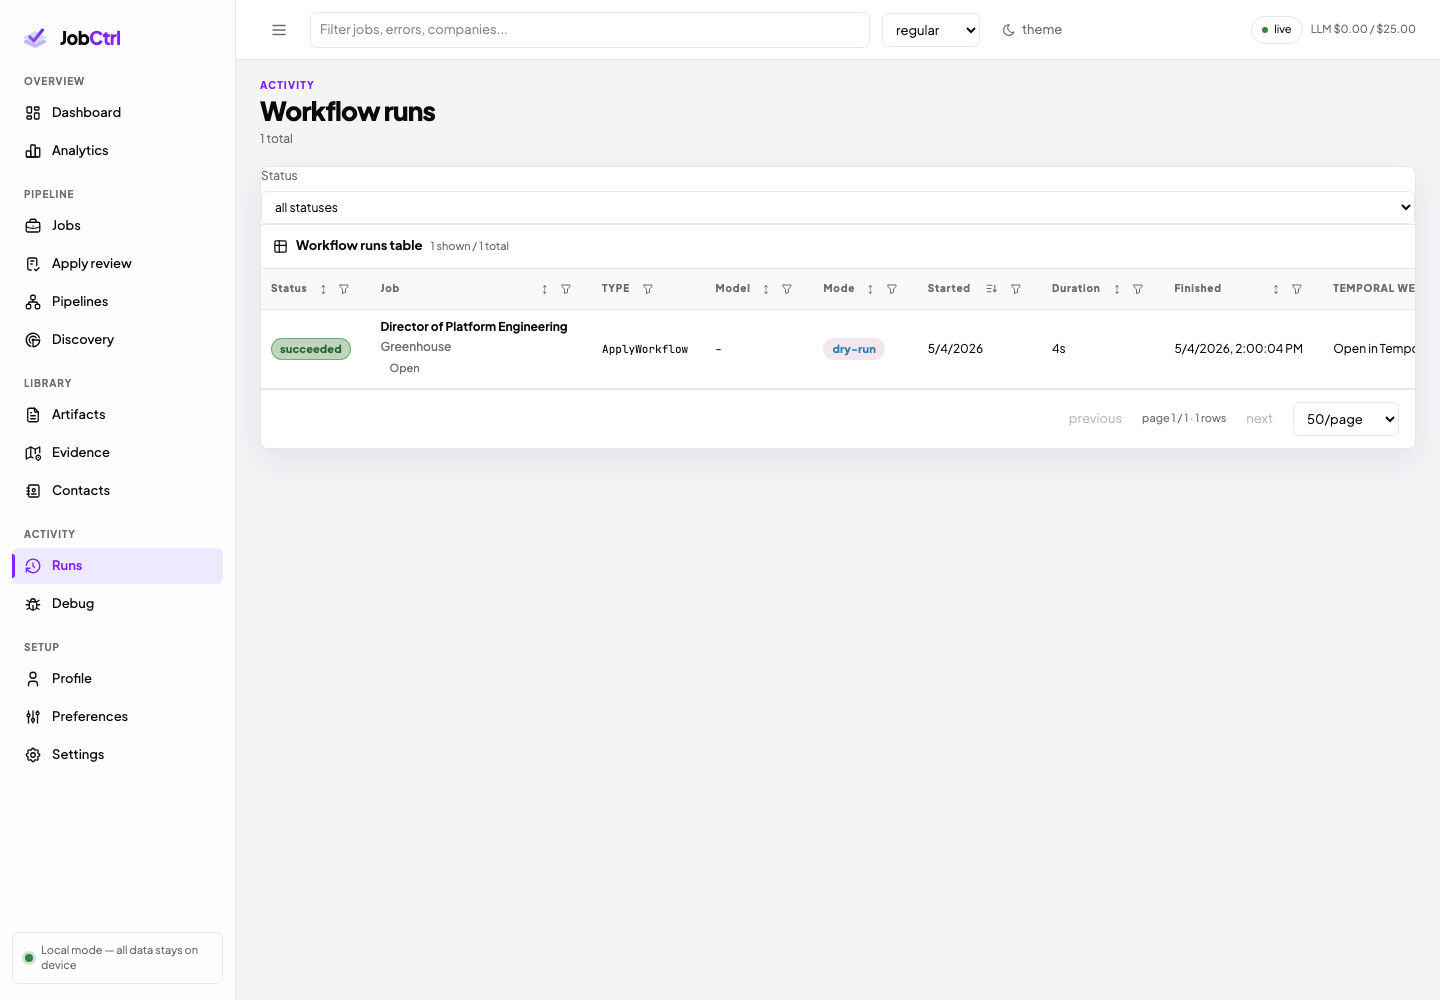
Task: Click the live status indicator
Action: pyautogui.click(x=1276, y=30)
